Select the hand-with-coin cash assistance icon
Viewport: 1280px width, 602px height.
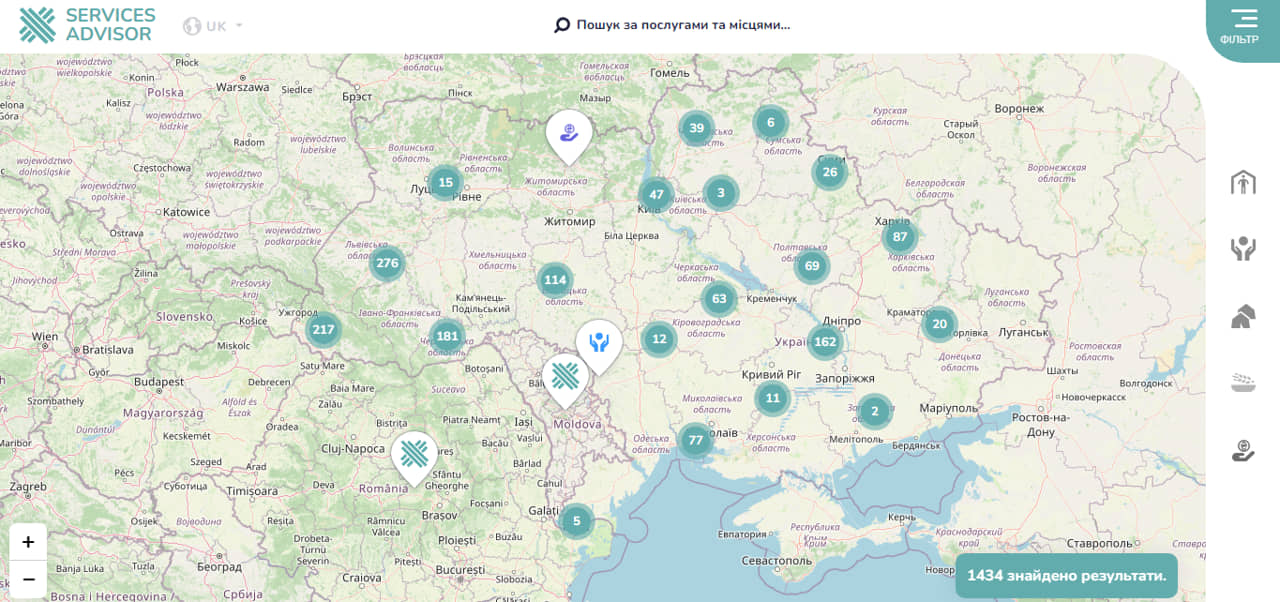tap(1243, 451)
